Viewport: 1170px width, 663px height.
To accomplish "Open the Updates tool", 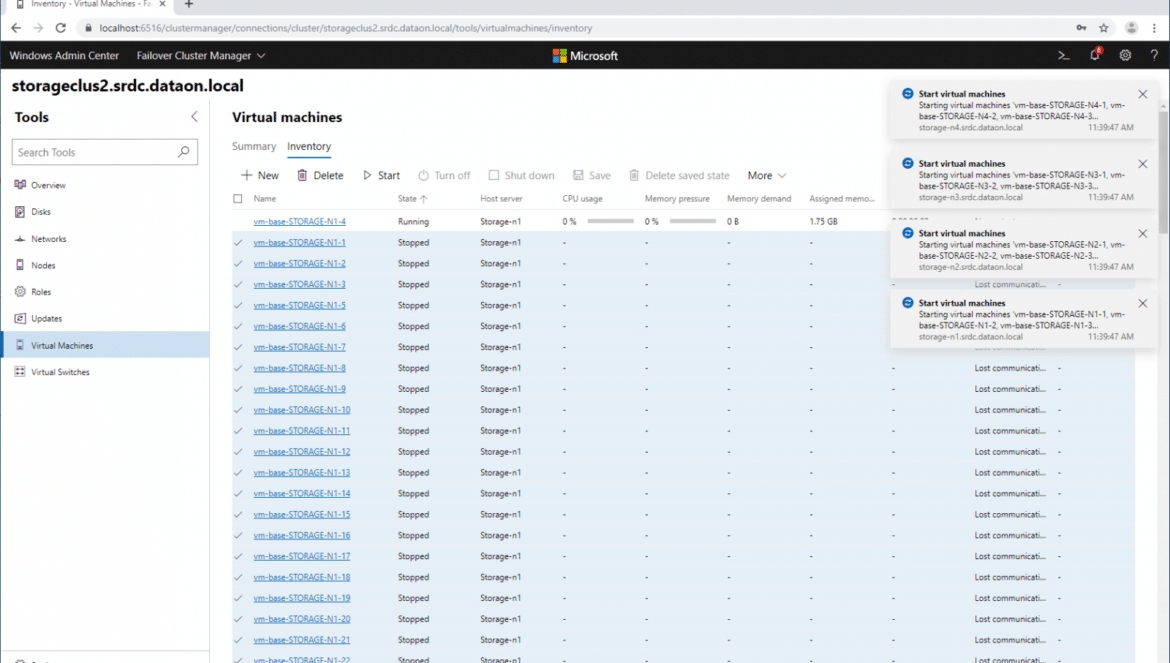I will click(46, 318).
